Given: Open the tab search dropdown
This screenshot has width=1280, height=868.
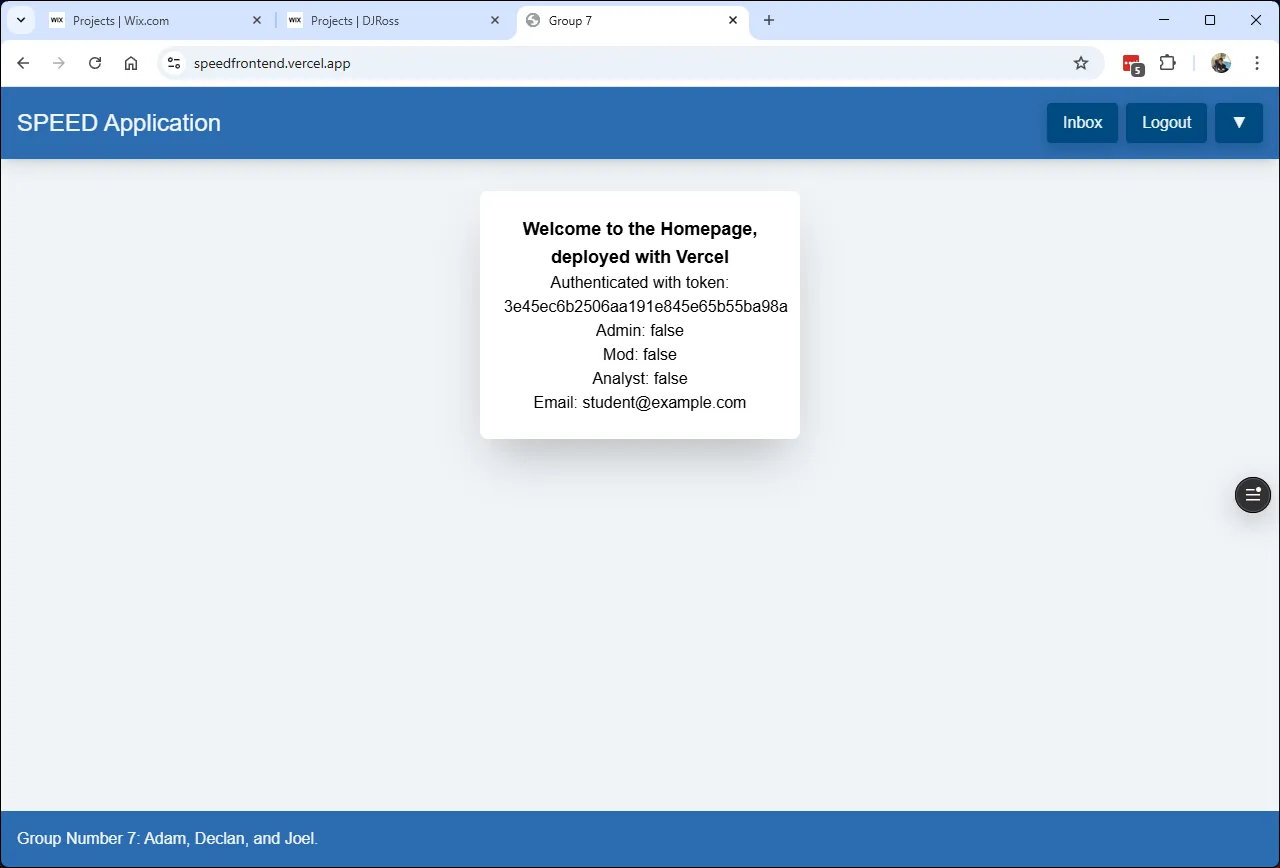Looking at the screenshot, I should coord(20,20).
